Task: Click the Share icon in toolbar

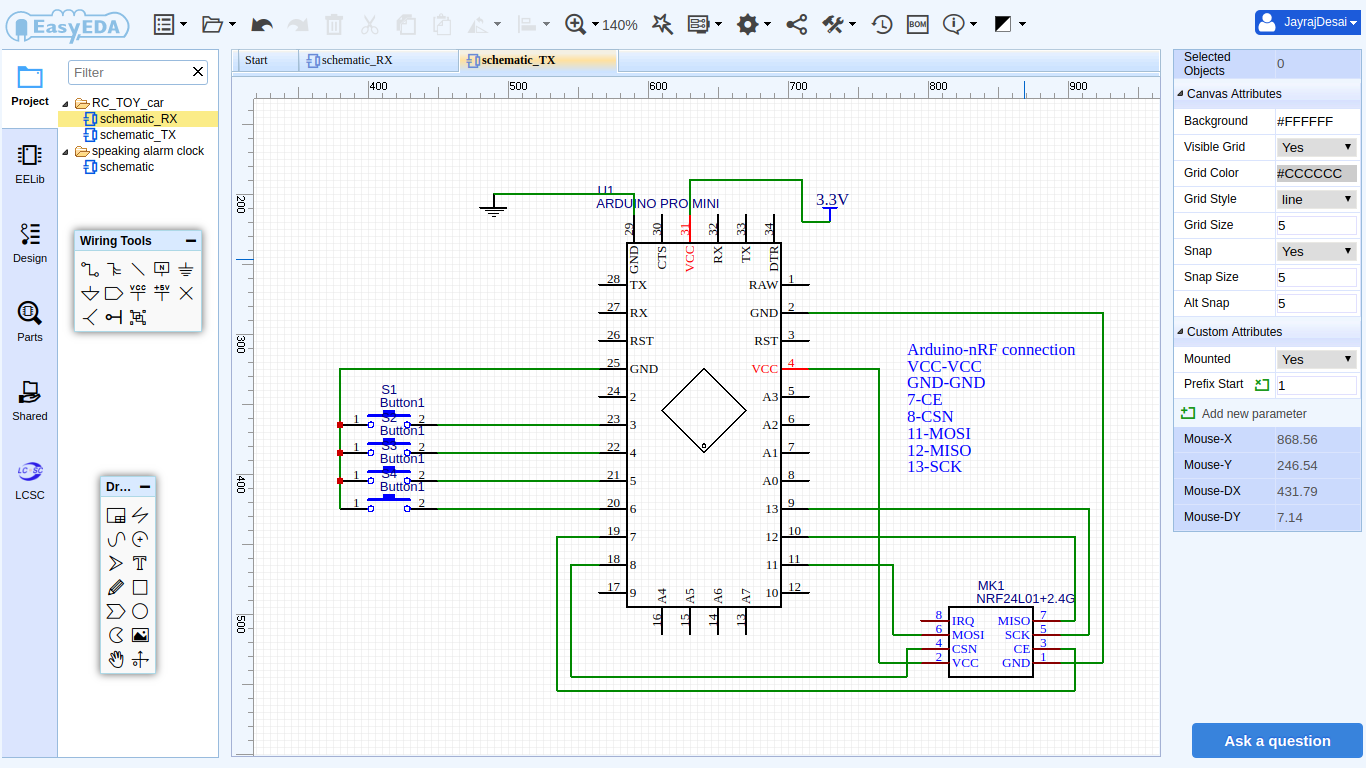Action: pos(796,24)
